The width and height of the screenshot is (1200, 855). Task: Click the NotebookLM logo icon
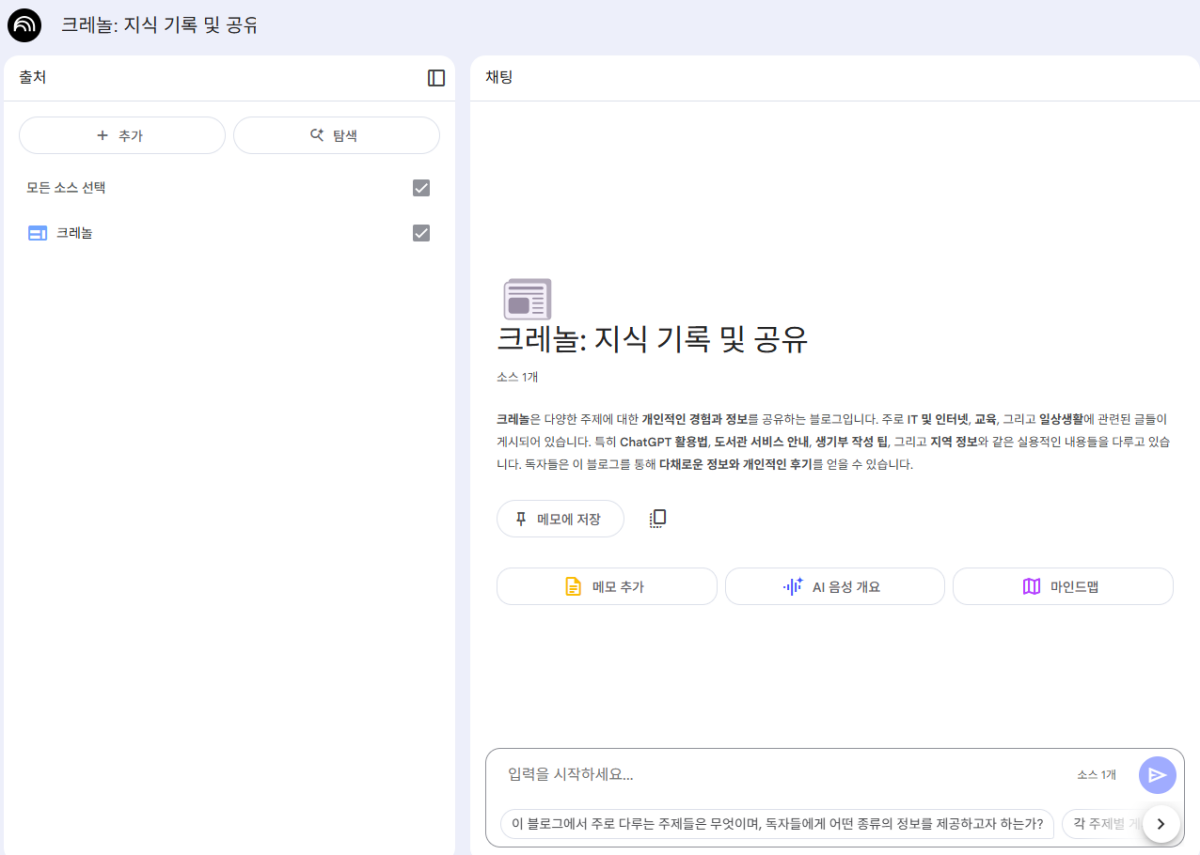[x=25, y=25]
